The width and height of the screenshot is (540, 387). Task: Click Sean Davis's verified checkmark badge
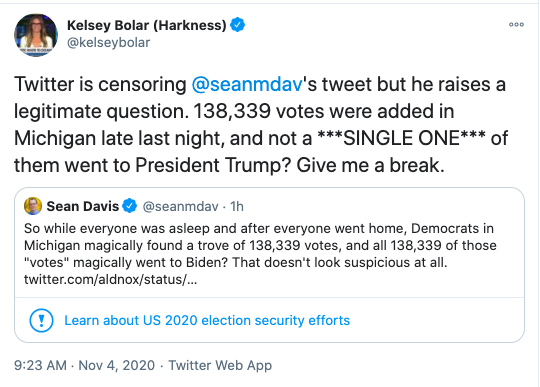point(129,206)
